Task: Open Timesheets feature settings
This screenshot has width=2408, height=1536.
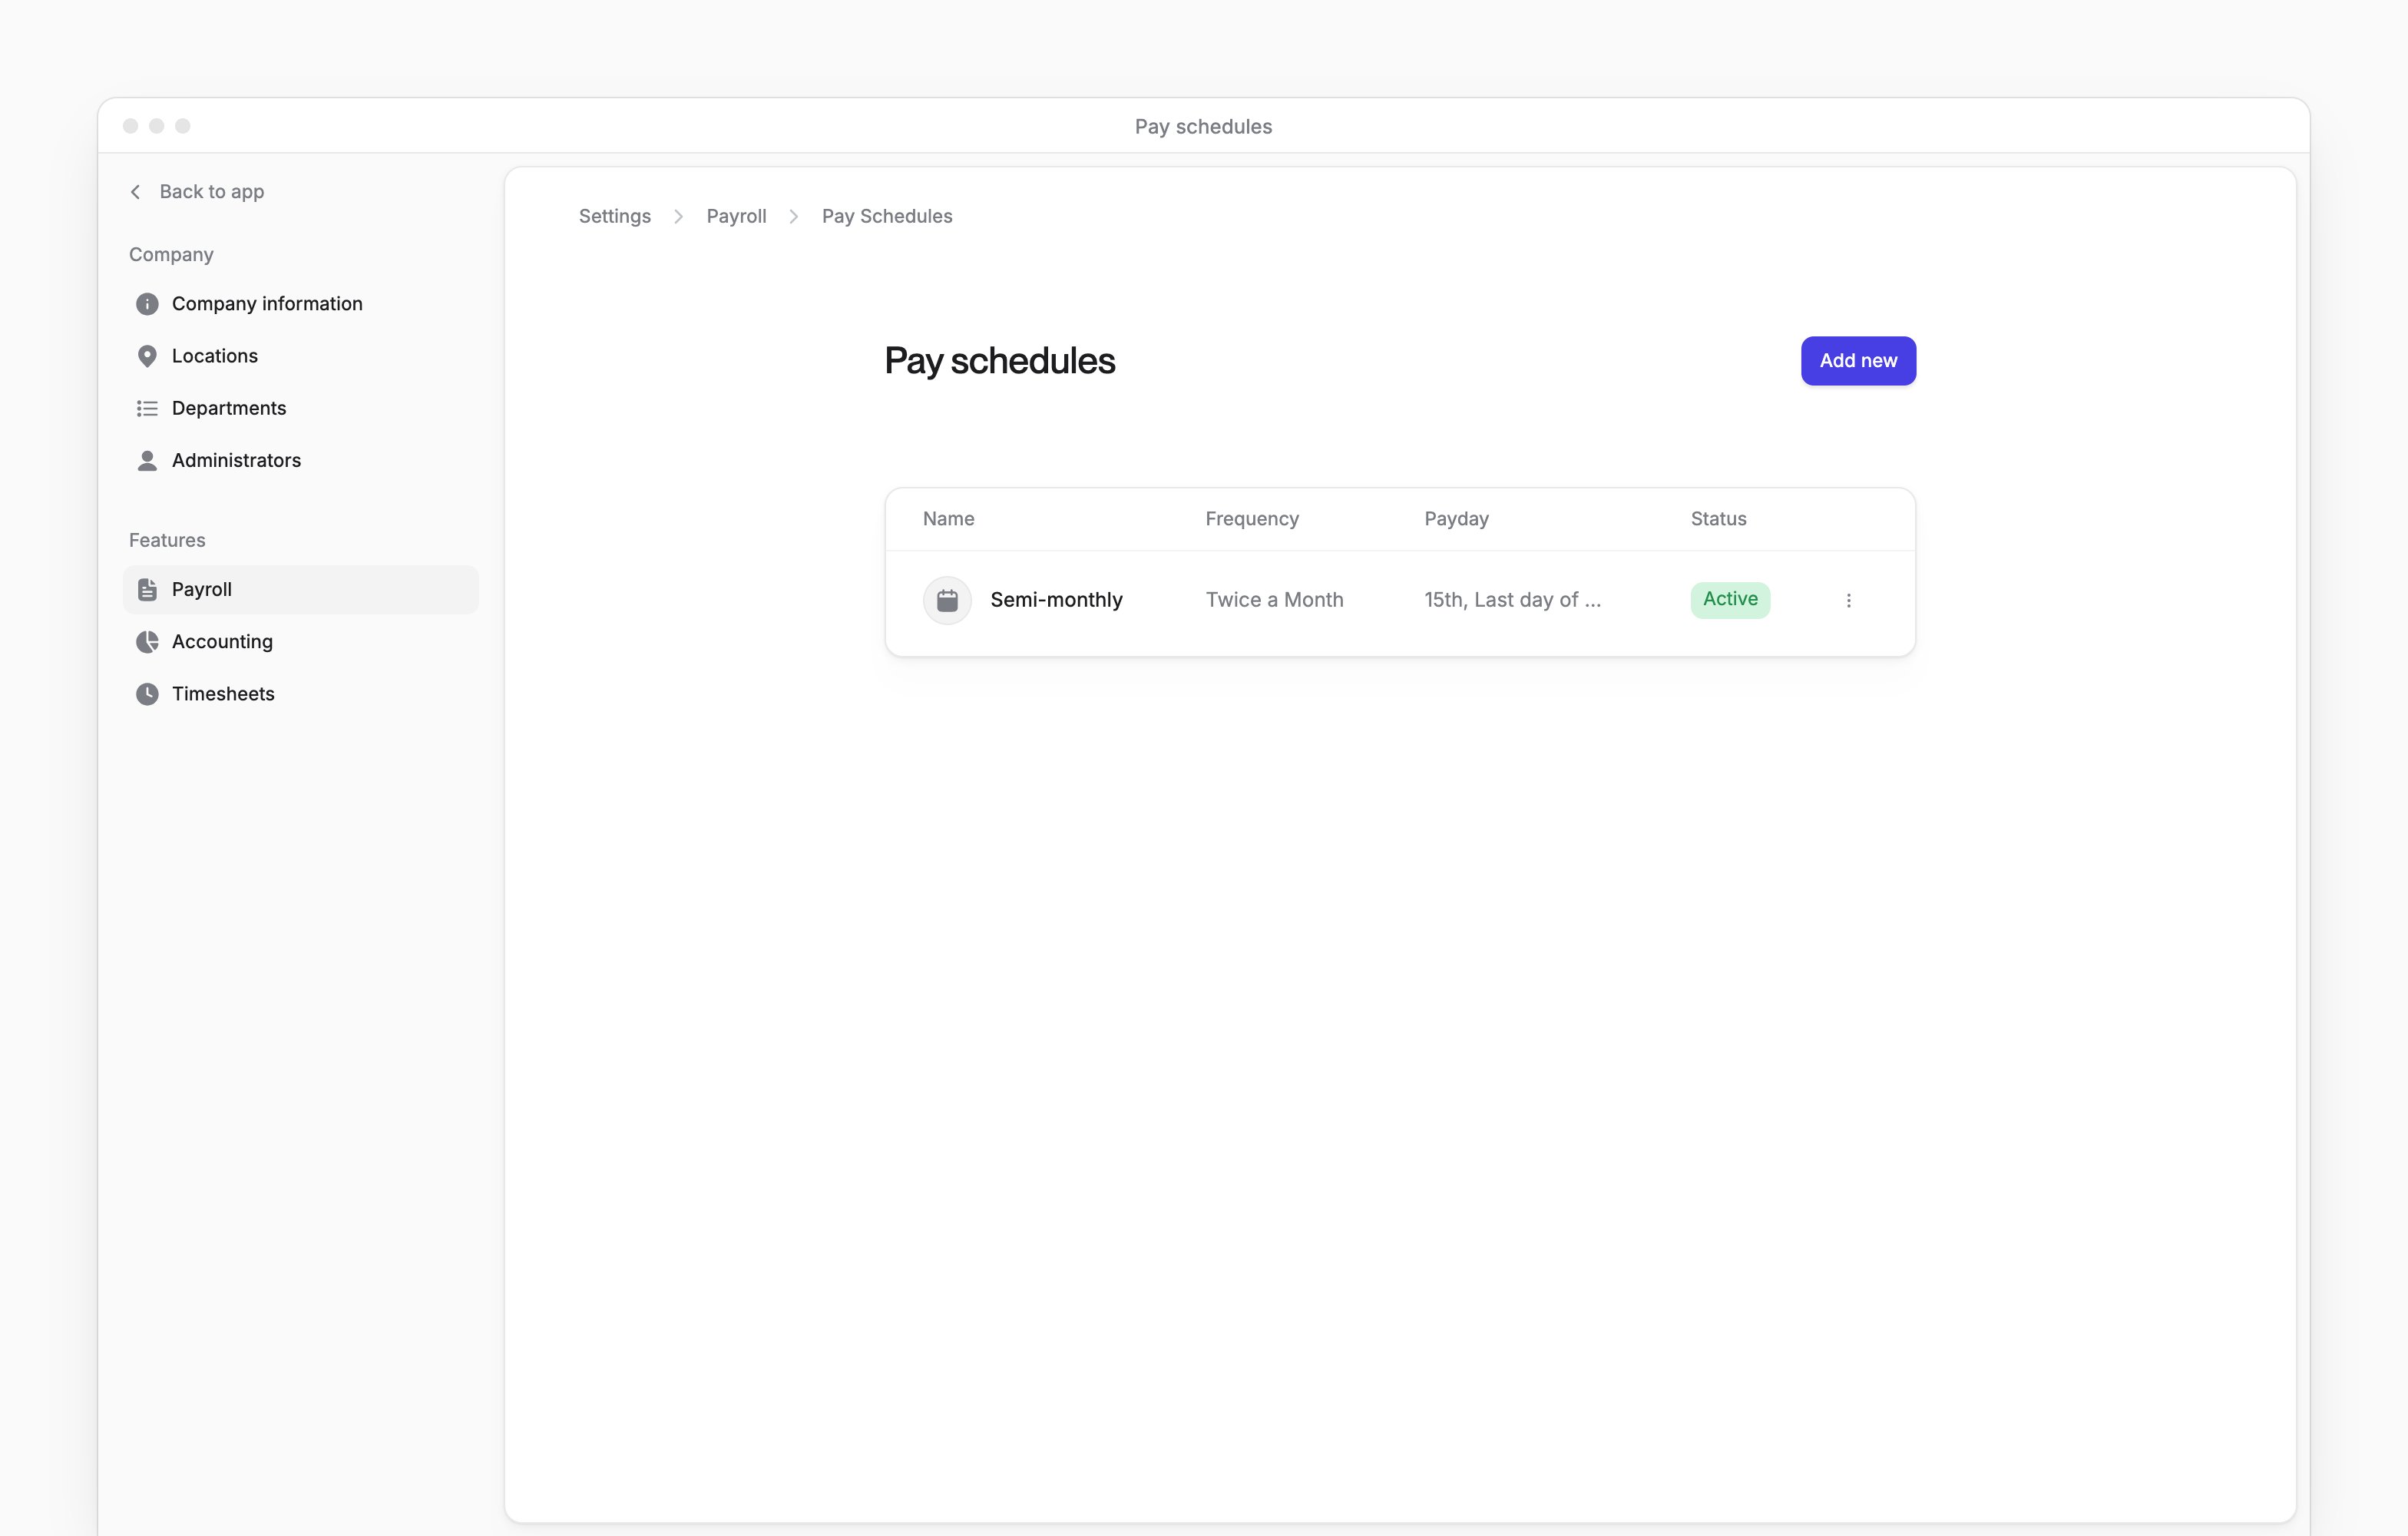Action: pyautogui.click(x=301, y=694)
